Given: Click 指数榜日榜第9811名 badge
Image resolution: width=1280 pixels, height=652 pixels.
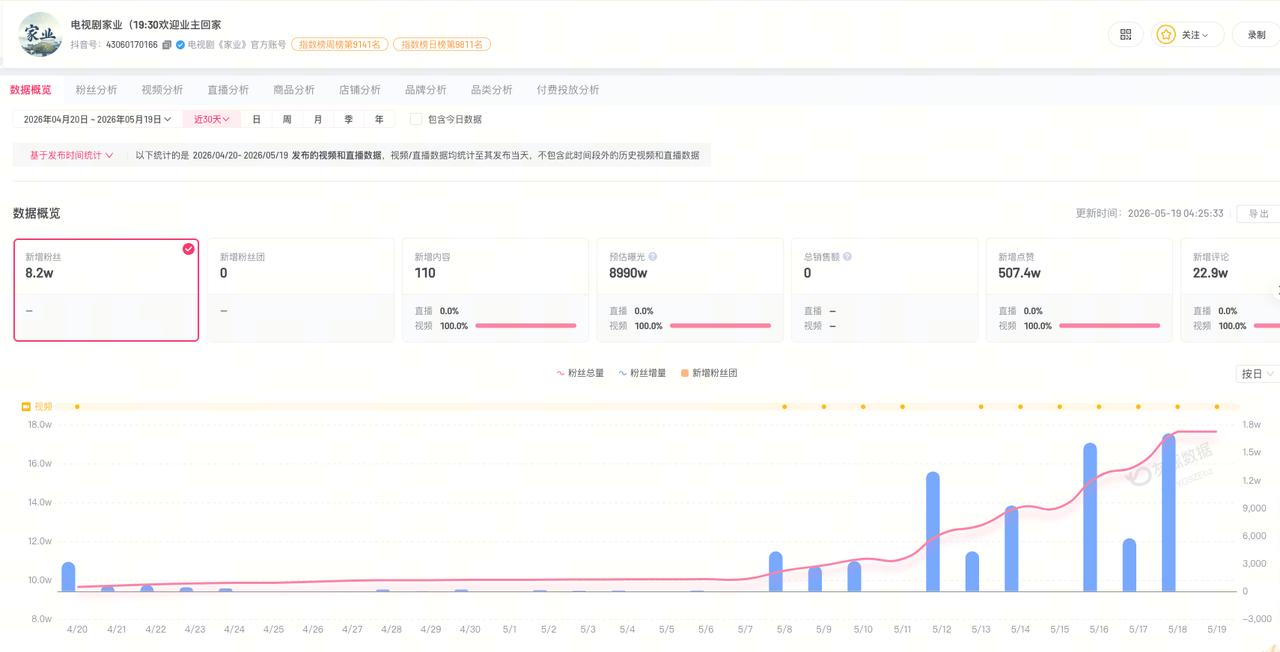Looking at the screenshot, I should (x=441, y=45).
